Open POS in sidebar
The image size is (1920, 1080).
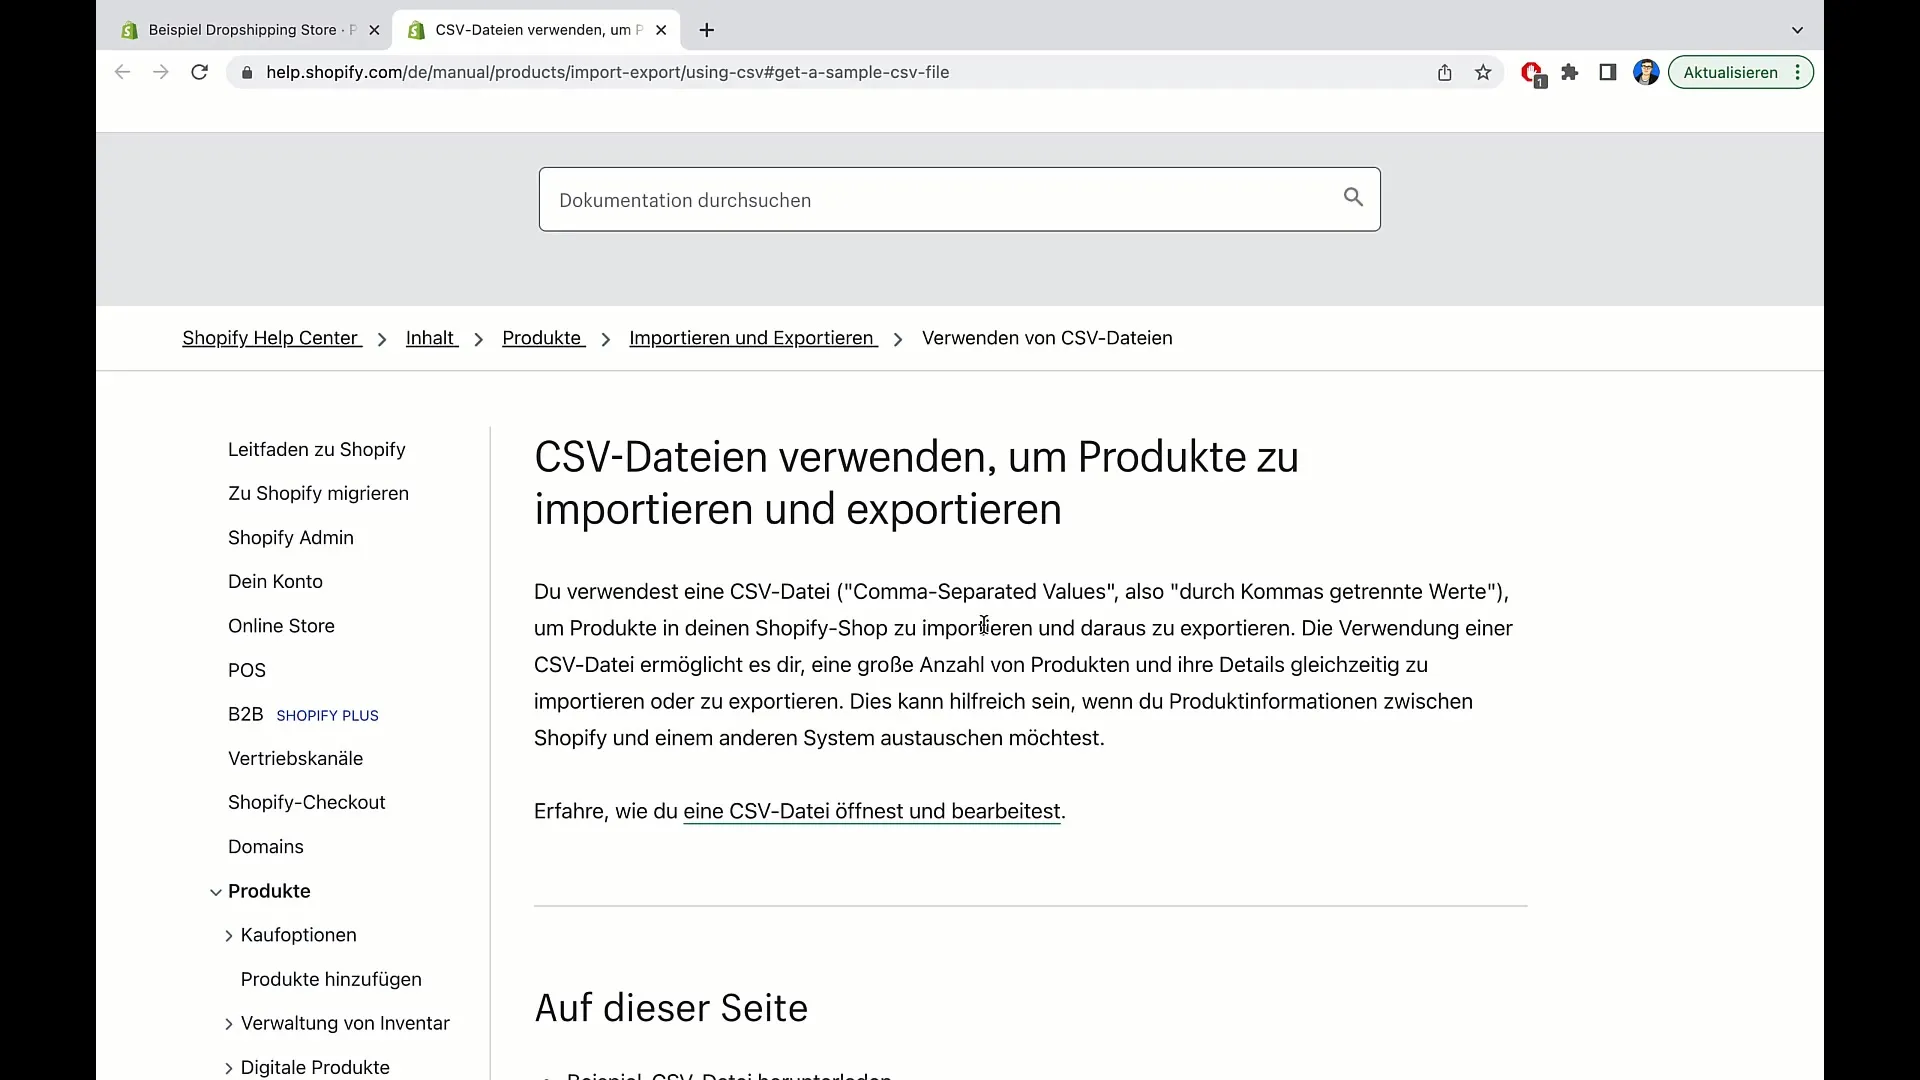coord(247,670)
